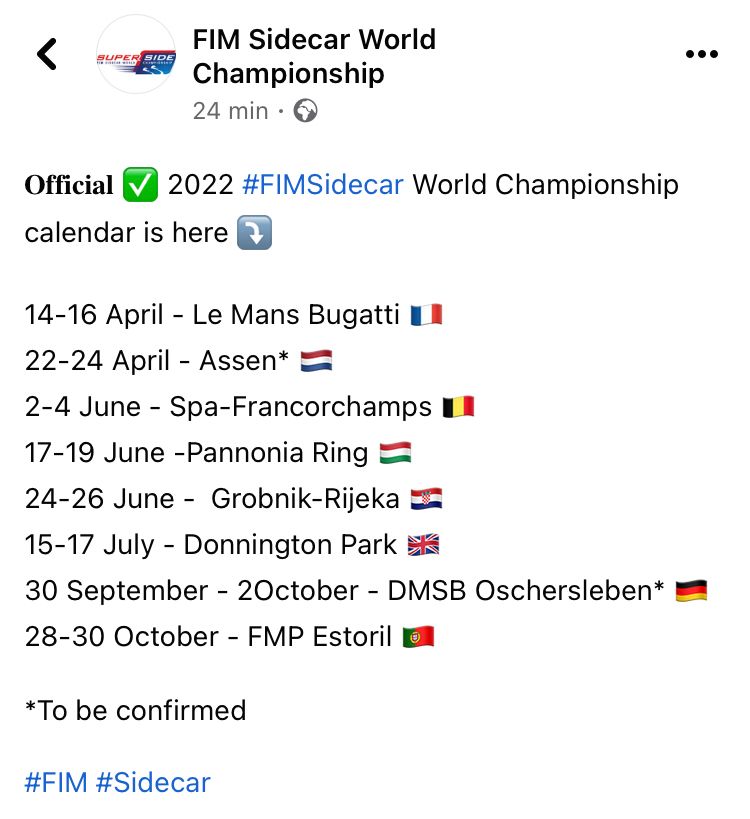Viewport: 750px width, 819px height.
Task: Click the blue down-arrow emoji
Action: (x=254, y=232)
